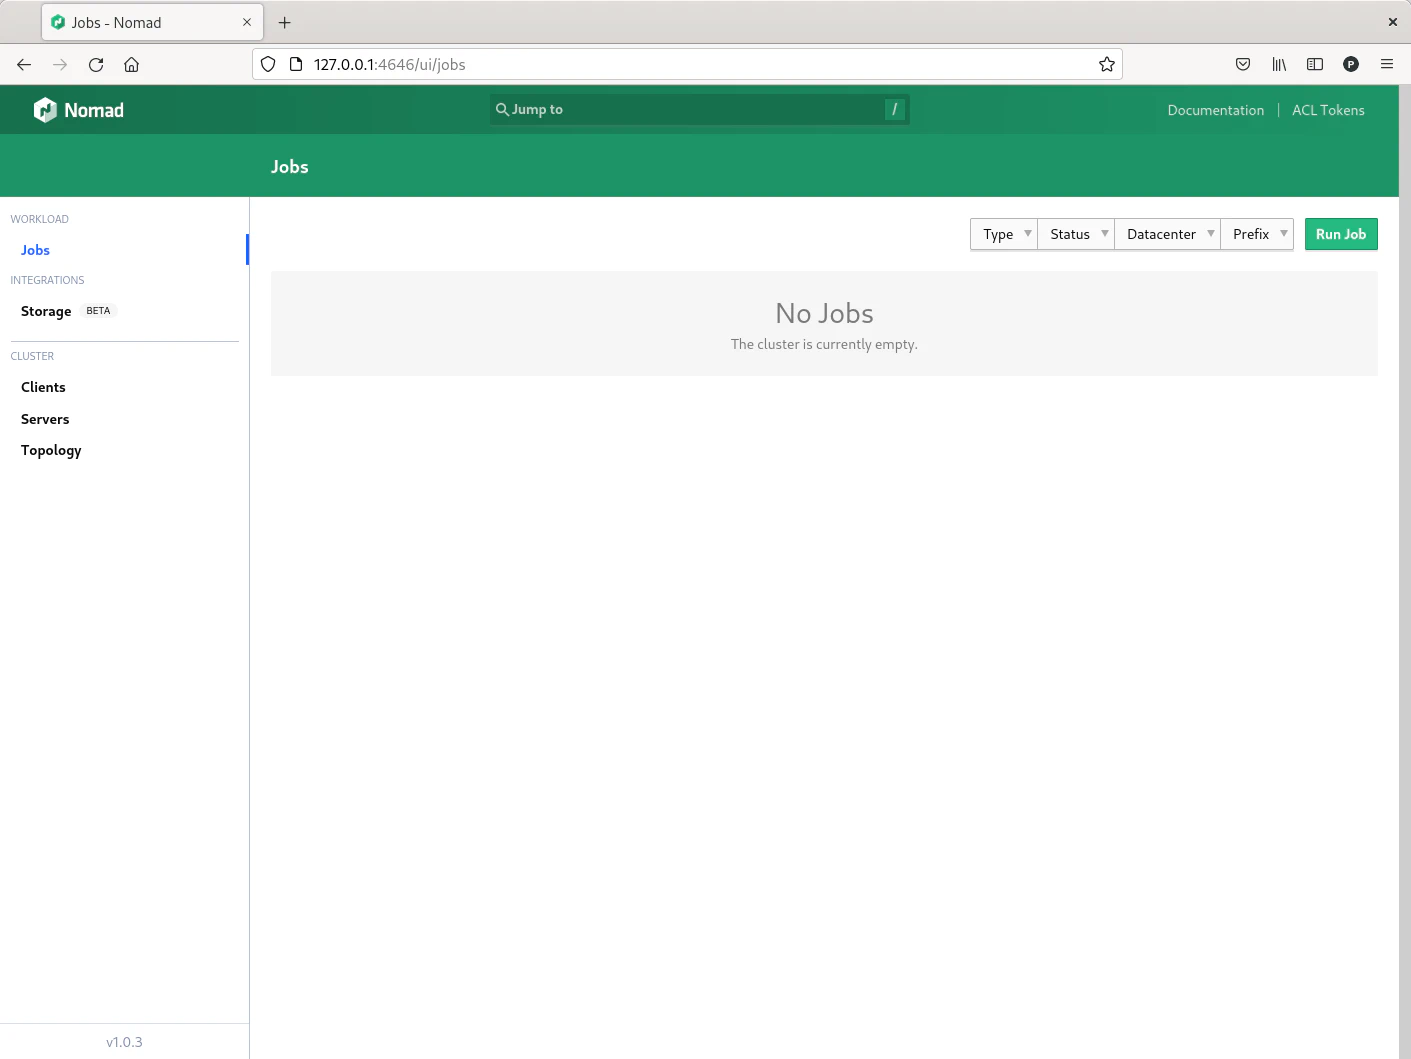Open the Firefox hamburger menu

coord(1387,65)
